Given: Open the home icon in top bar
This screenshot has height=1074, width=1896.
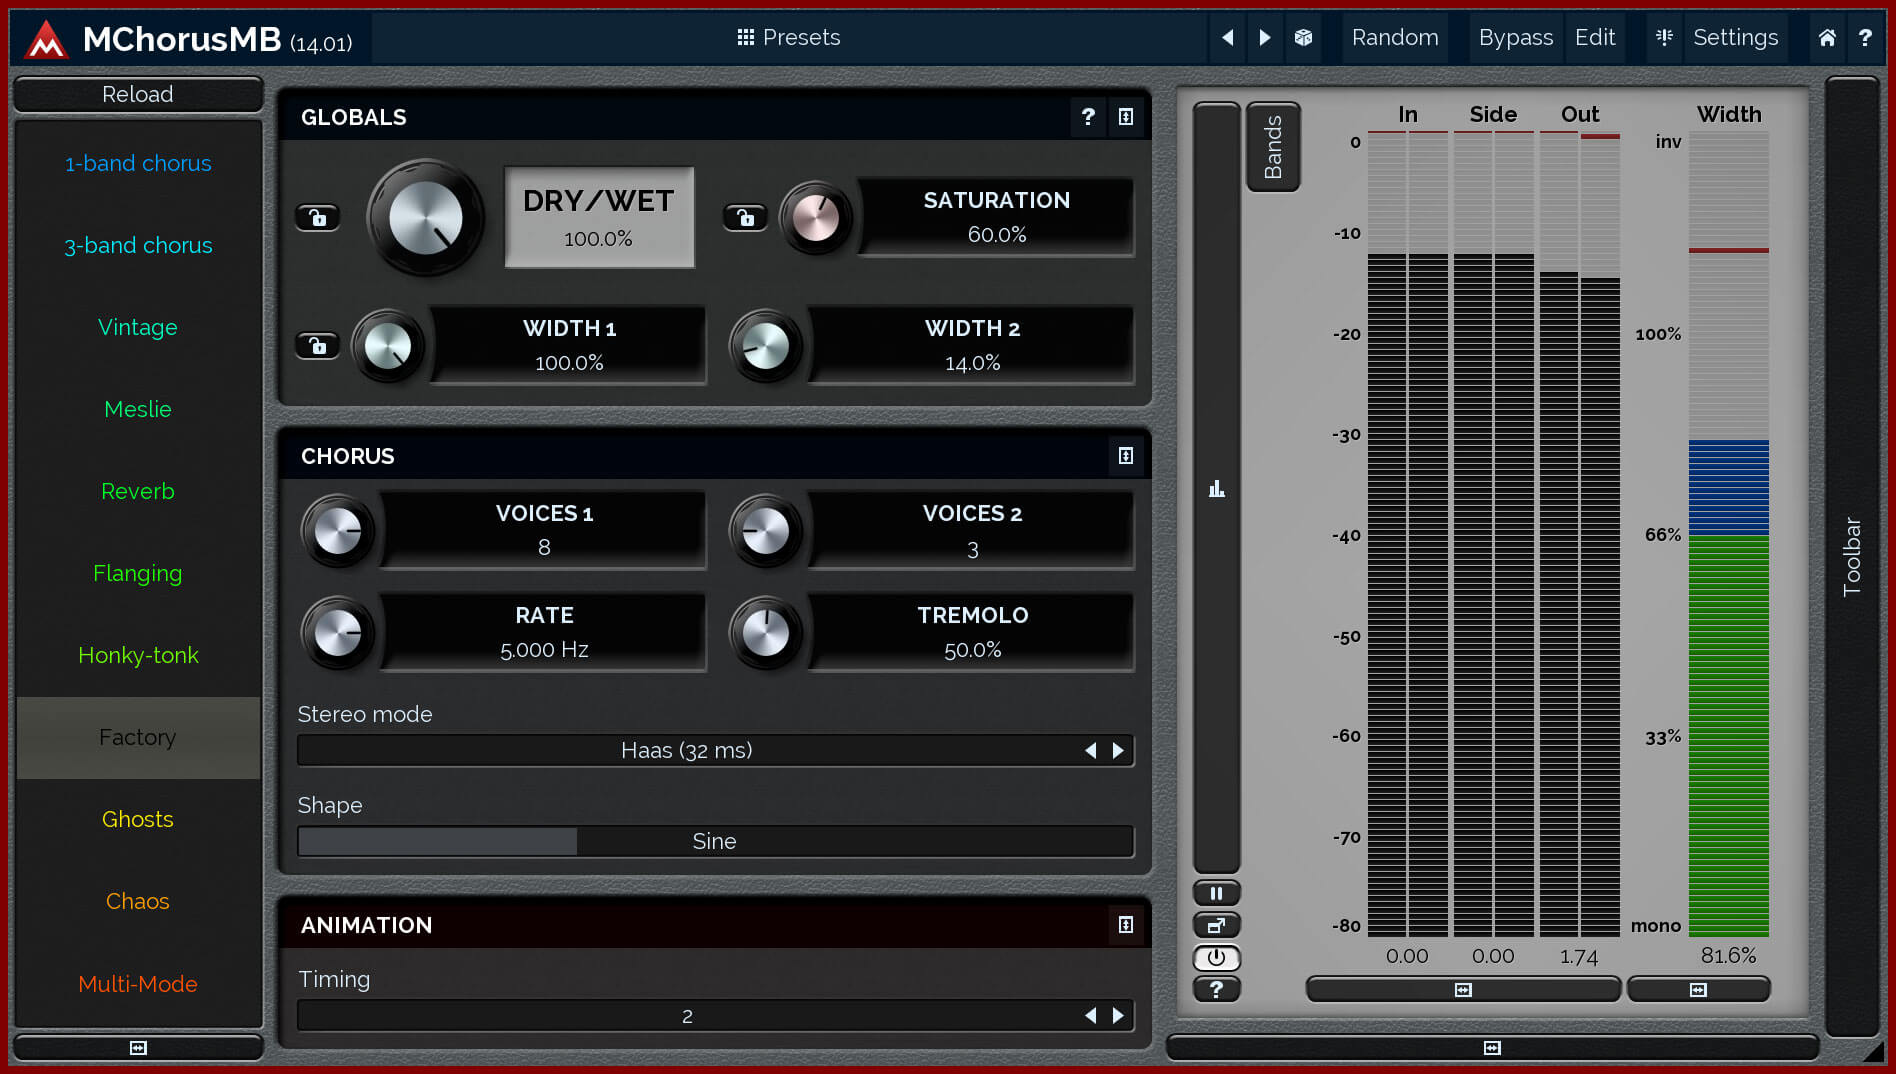Looking at the screenshot, I should 1827,38.
